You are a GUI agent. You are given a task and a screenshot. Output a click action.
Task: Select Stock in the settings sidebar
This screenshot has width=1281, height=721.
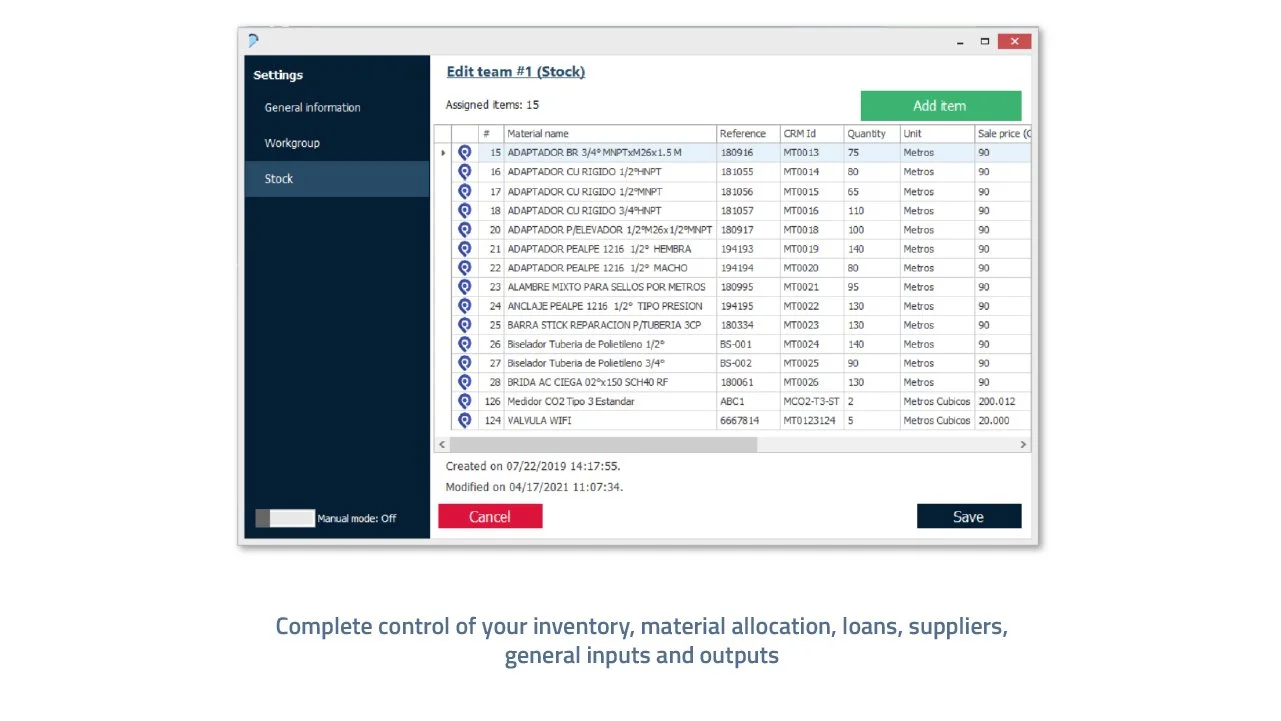[337, 179]
